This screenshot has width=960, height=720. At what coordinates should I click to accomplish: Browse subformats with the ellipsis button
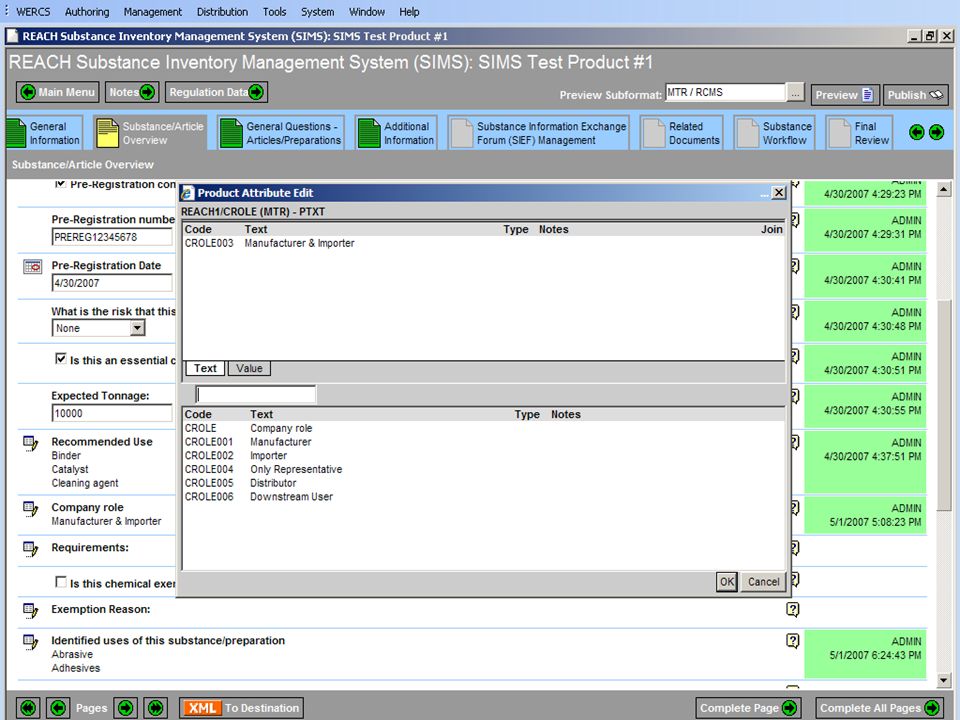795,94
